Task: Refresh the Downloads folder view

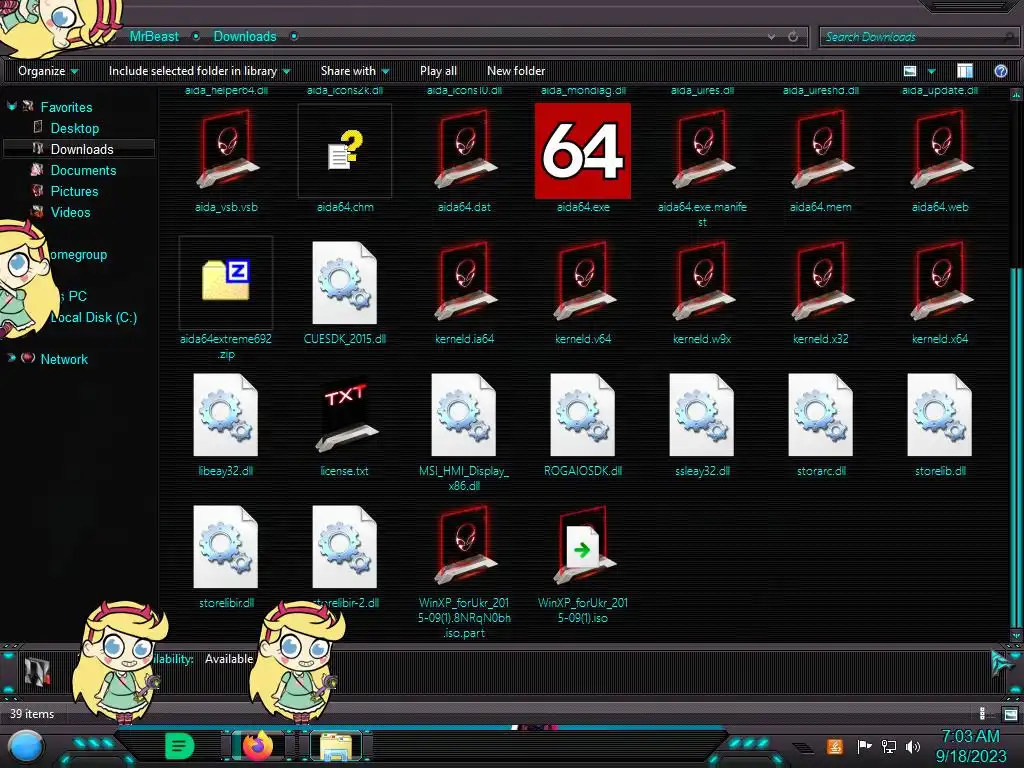Action: click(793, 37)
